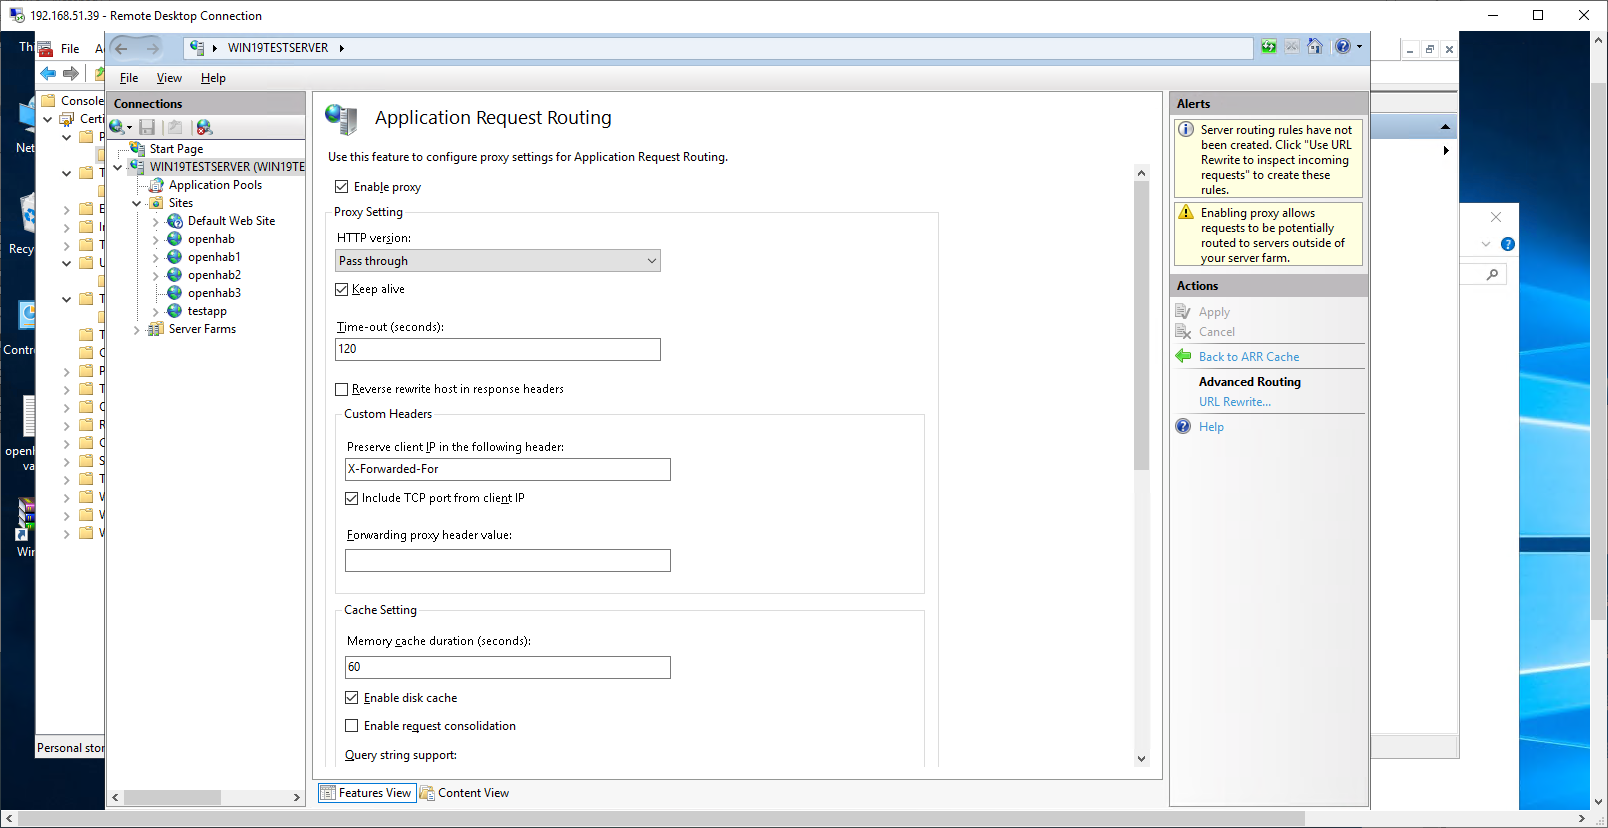1608x828 pixels.
Task: Open the HTTP version dropdown
Action: coord(498,261)
